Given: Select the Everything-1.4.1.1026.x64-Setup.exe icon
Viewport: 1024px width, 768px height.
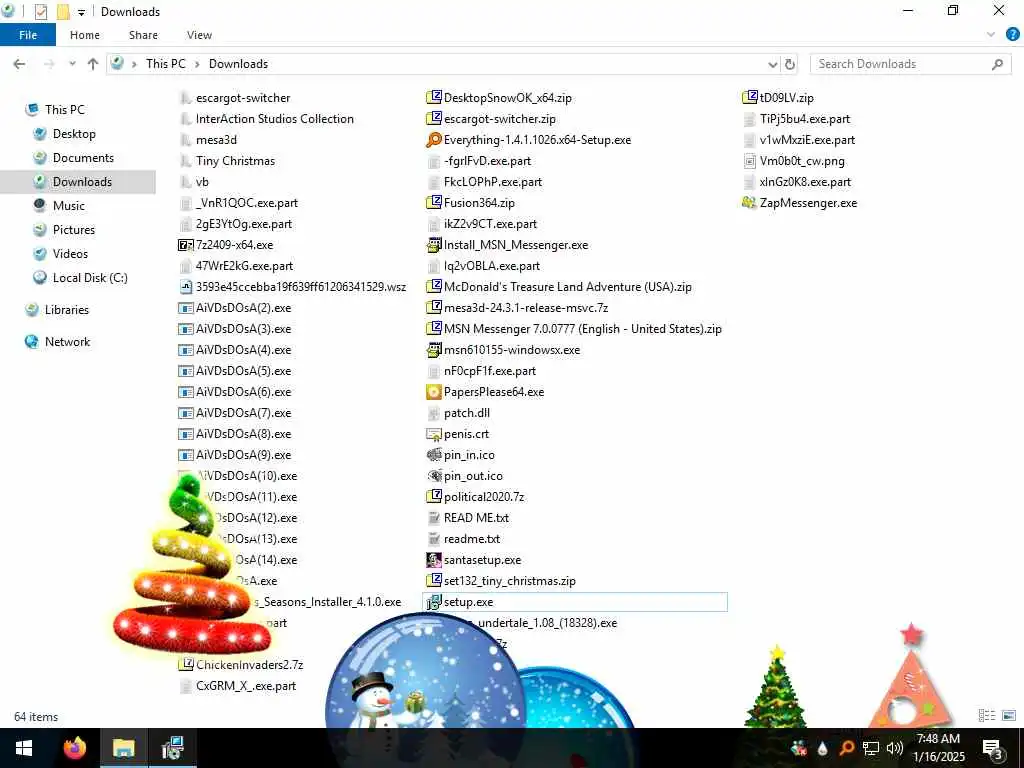Looking at the screenshot, I should coord(434,140).
